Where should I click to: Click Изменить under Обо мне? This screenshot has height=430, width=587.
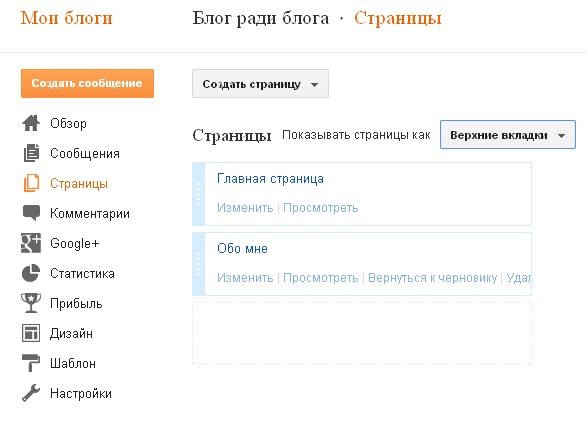[x=245, y=278]
